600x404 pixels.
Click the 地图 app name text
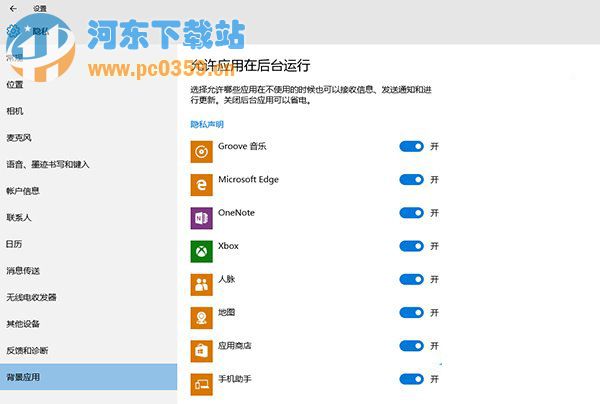pos(227,313)
